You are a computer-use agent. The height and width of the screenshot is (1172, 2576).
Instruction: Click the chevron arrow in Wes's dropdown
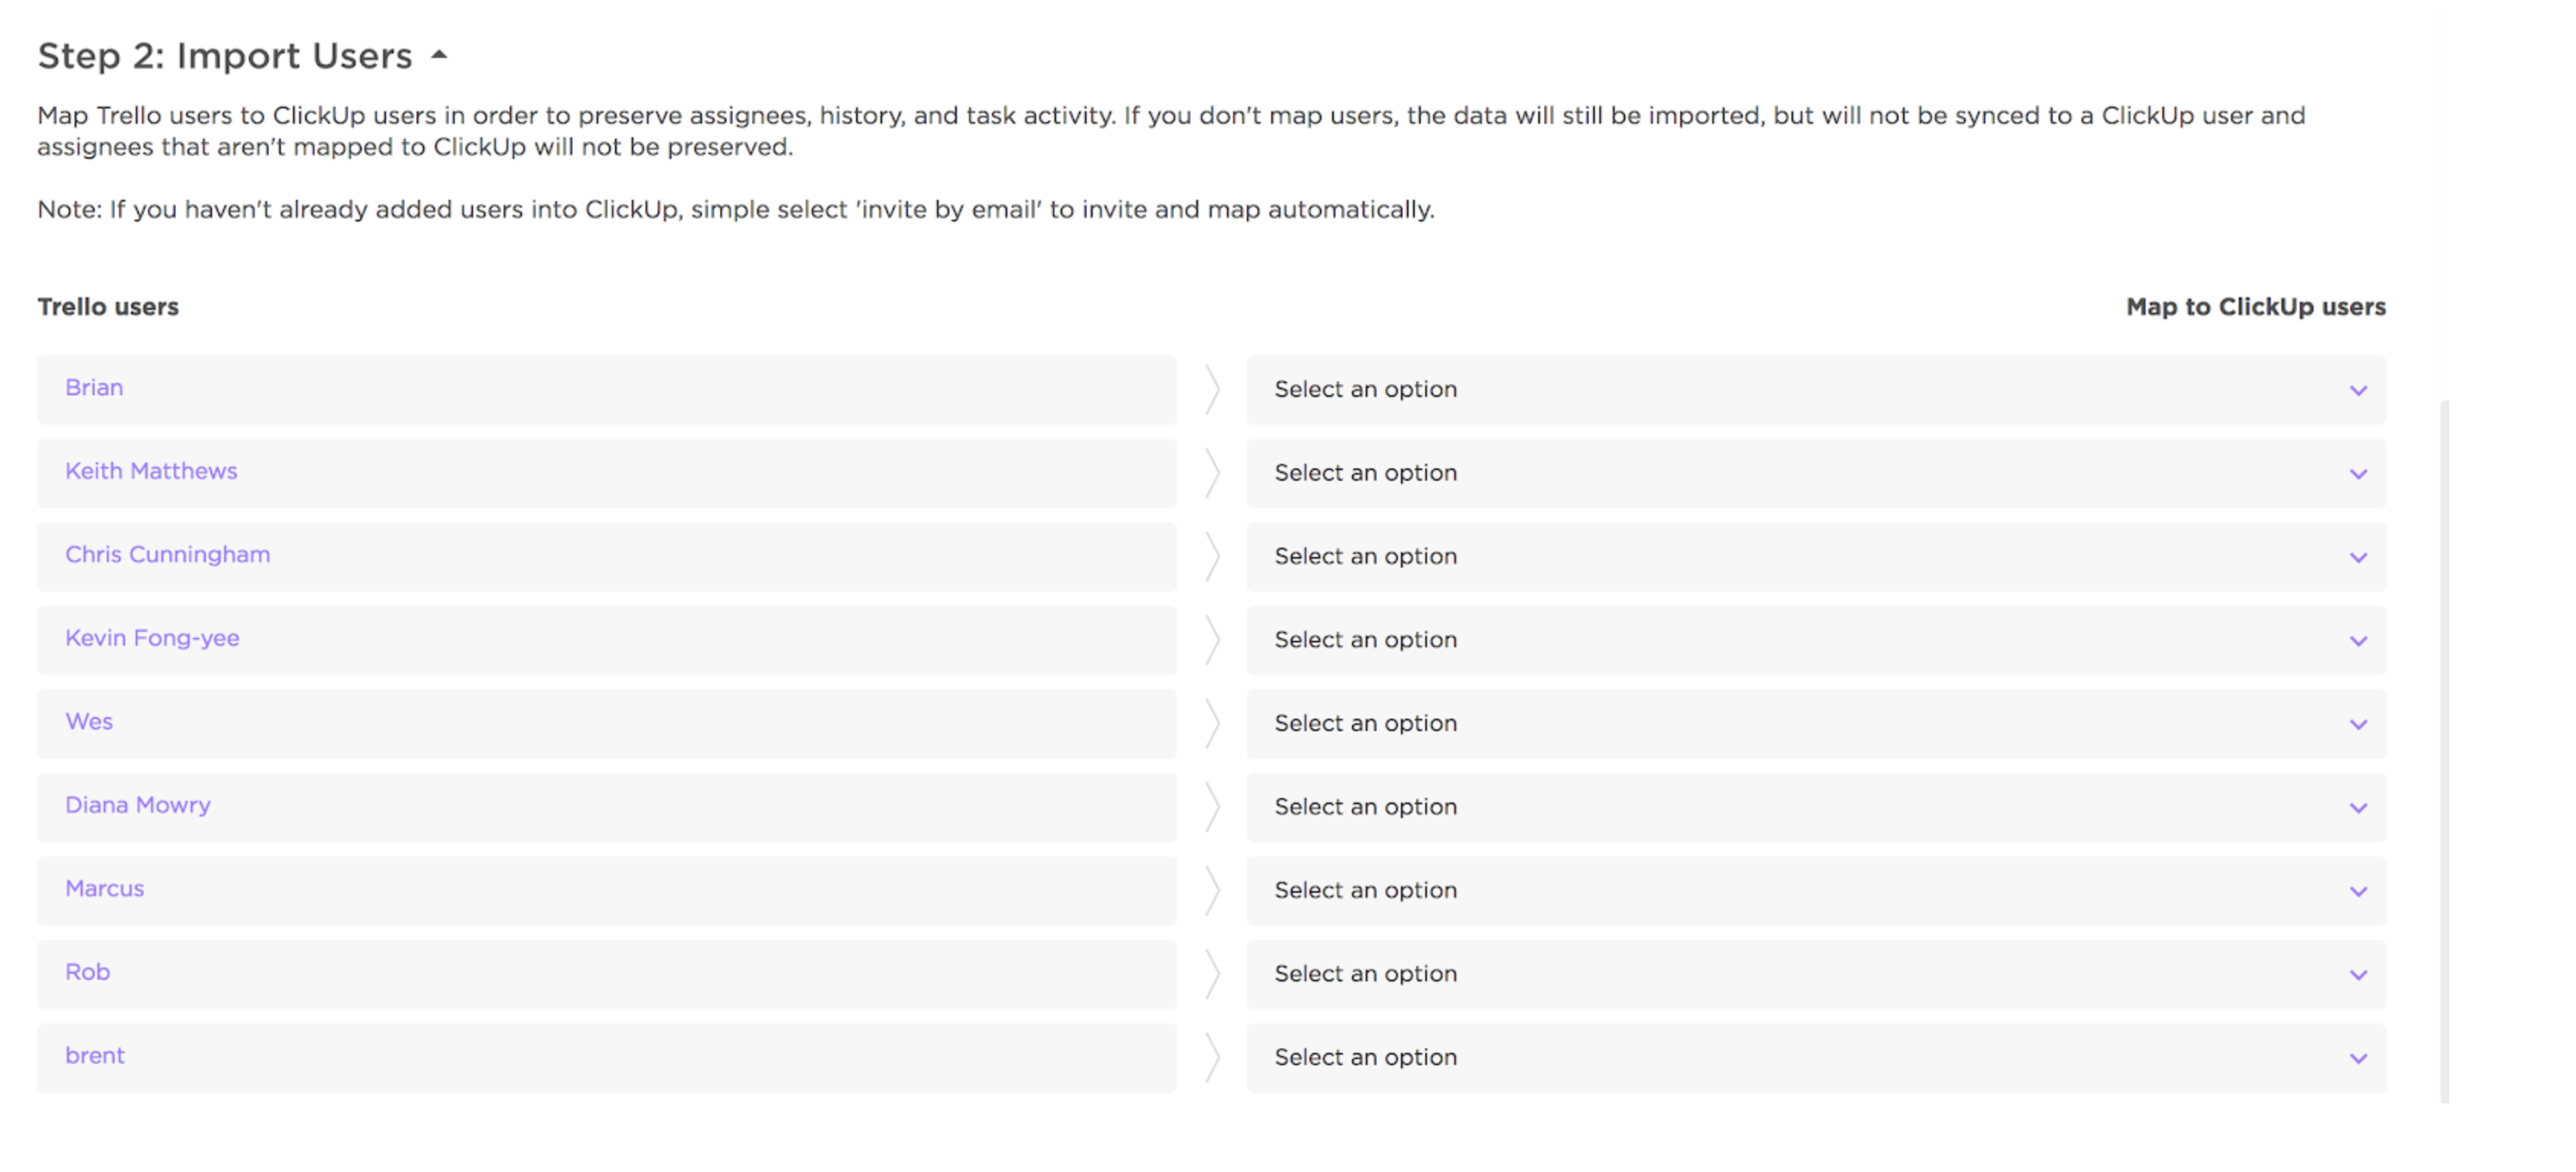(x=2357, y=725)
